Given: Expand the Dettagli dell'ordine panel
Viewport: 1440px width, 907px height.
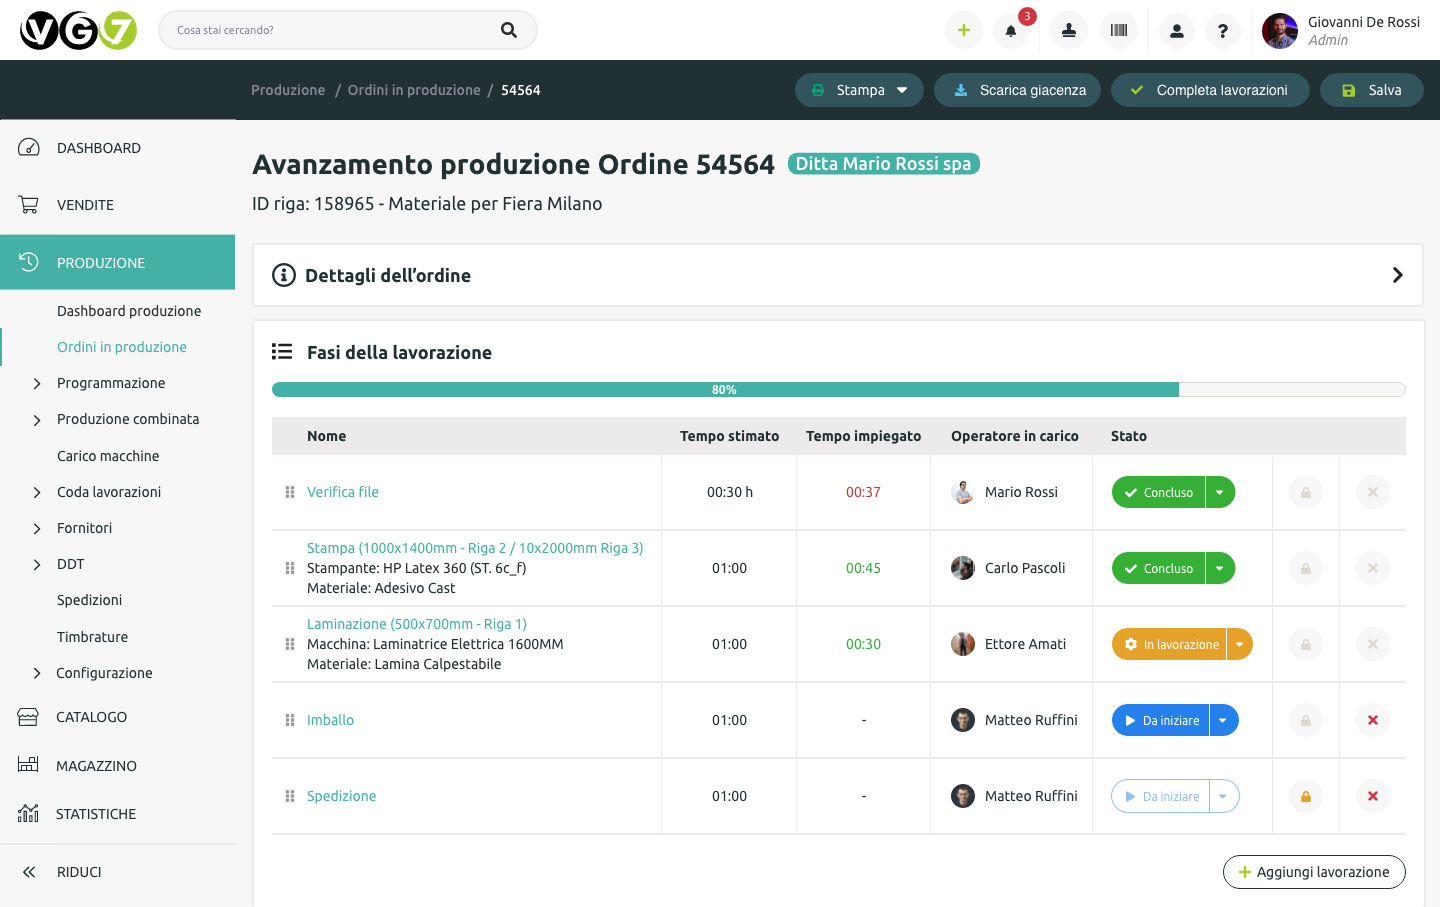Looking at the screenshot, I should click(1397, 275).
